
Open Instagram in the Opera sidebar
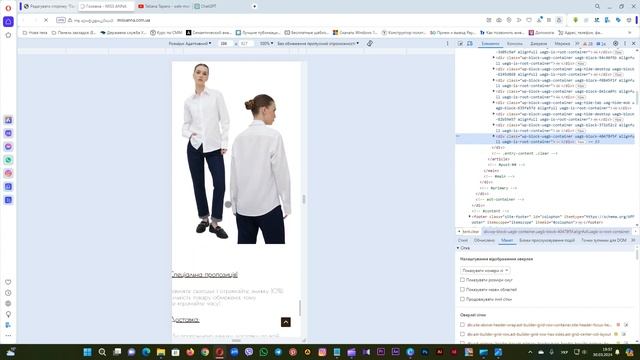pyautogui.click(x=8, y=173)
